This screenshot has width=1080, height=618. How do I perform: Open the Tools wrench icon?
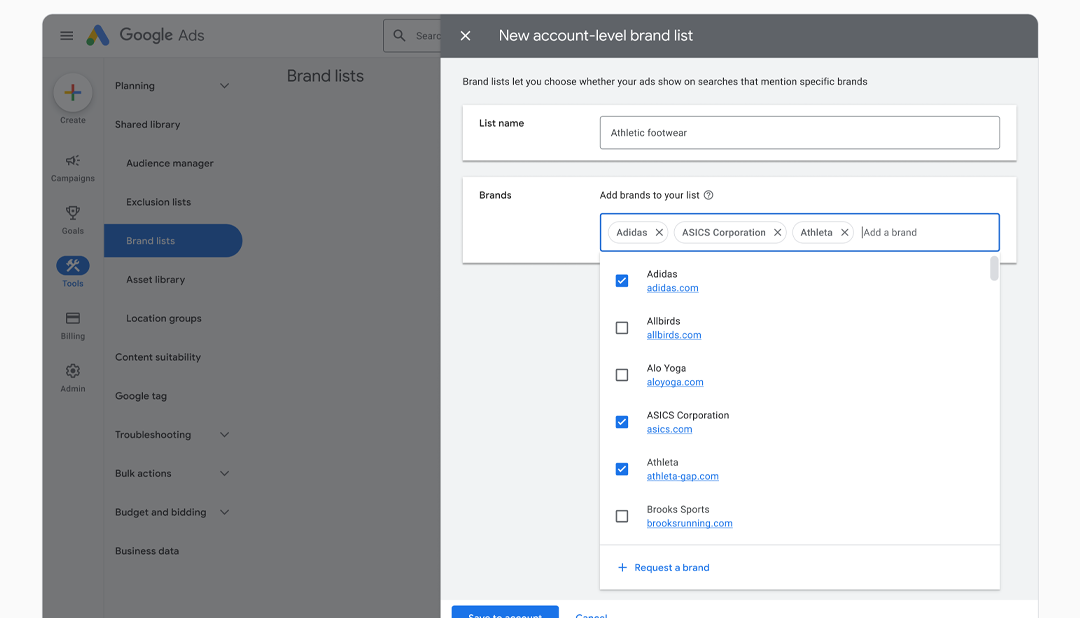[x=72, y=266]
